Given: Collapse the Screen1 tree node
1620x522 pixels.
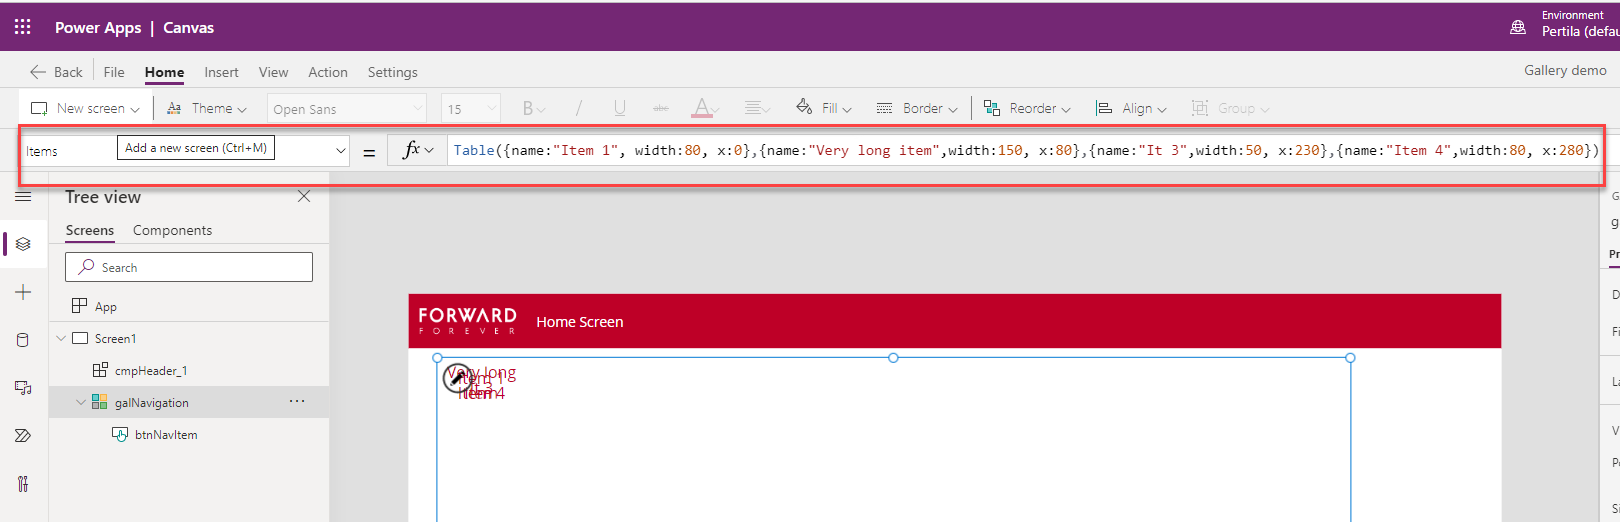Looking at the screenshot, I should 61,339.
